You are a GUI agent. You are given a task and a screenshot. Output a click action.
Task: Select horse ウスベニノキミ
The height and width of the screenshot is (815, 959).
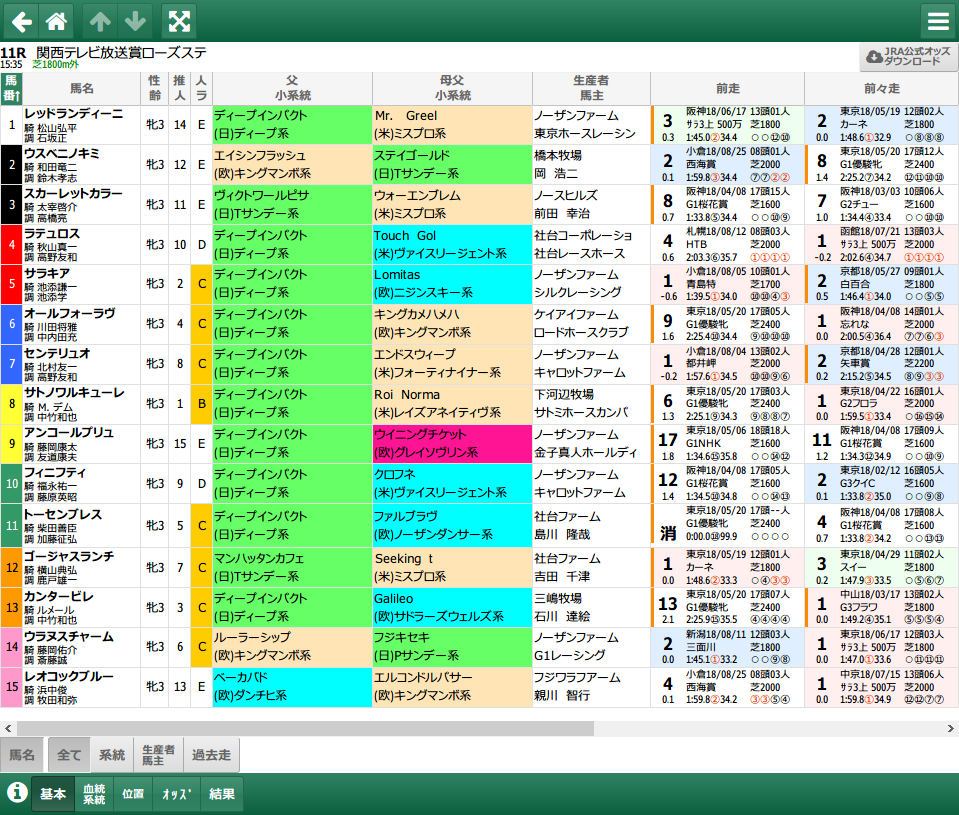62,153
